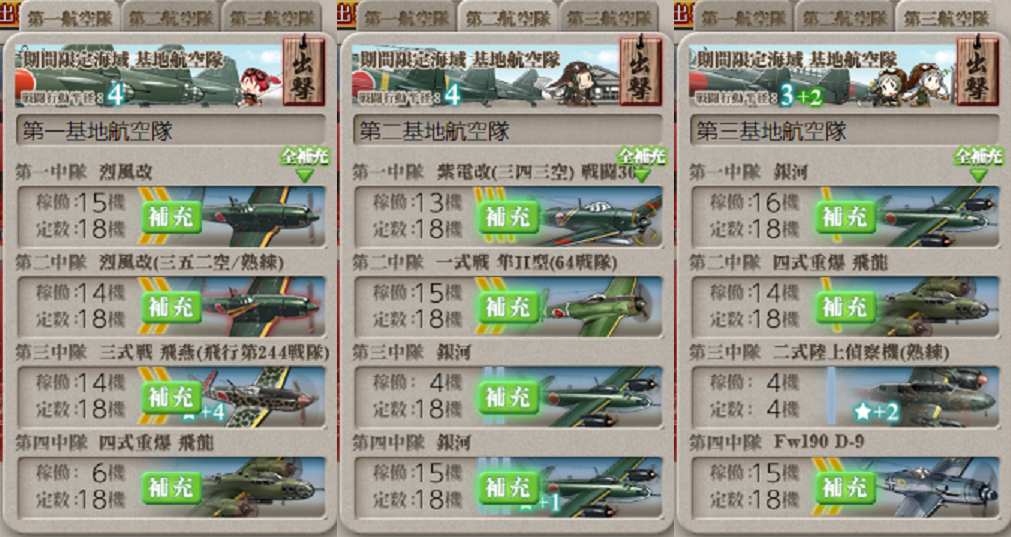Click 補充 for 銀河 squadron with 4 planes
This screenshot has width=1011, height=537.
508,397
